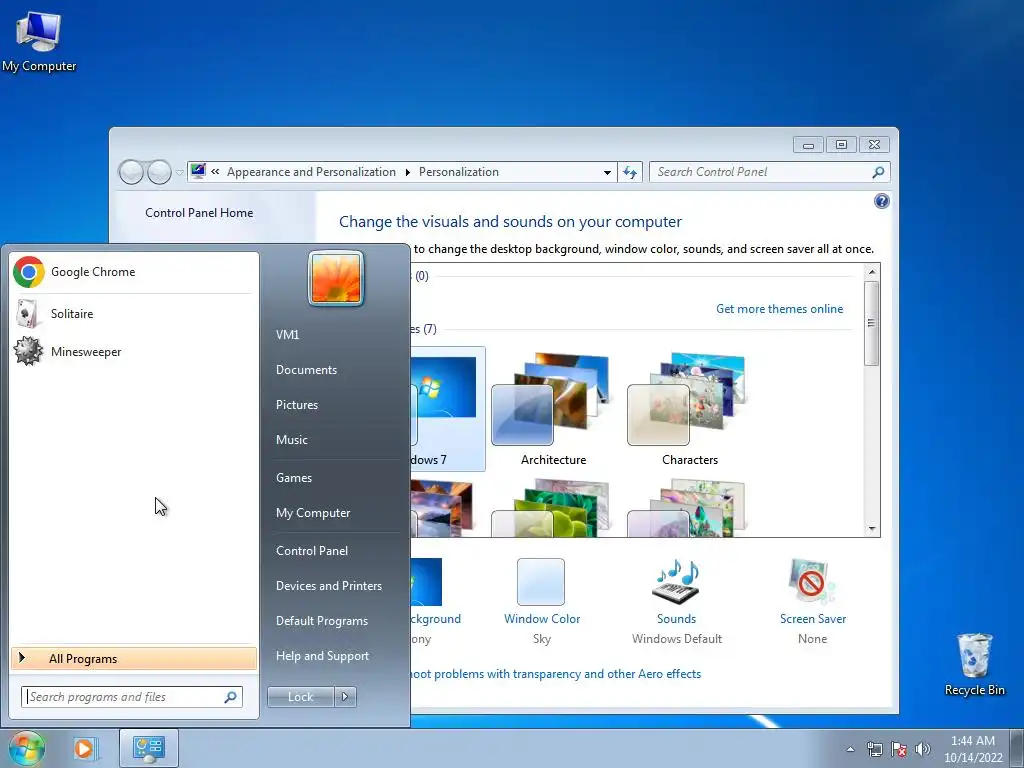Open the Screen Saver settings icon
The width and height of the screenshot is (1024, 768).
click(x=812, y=582)
